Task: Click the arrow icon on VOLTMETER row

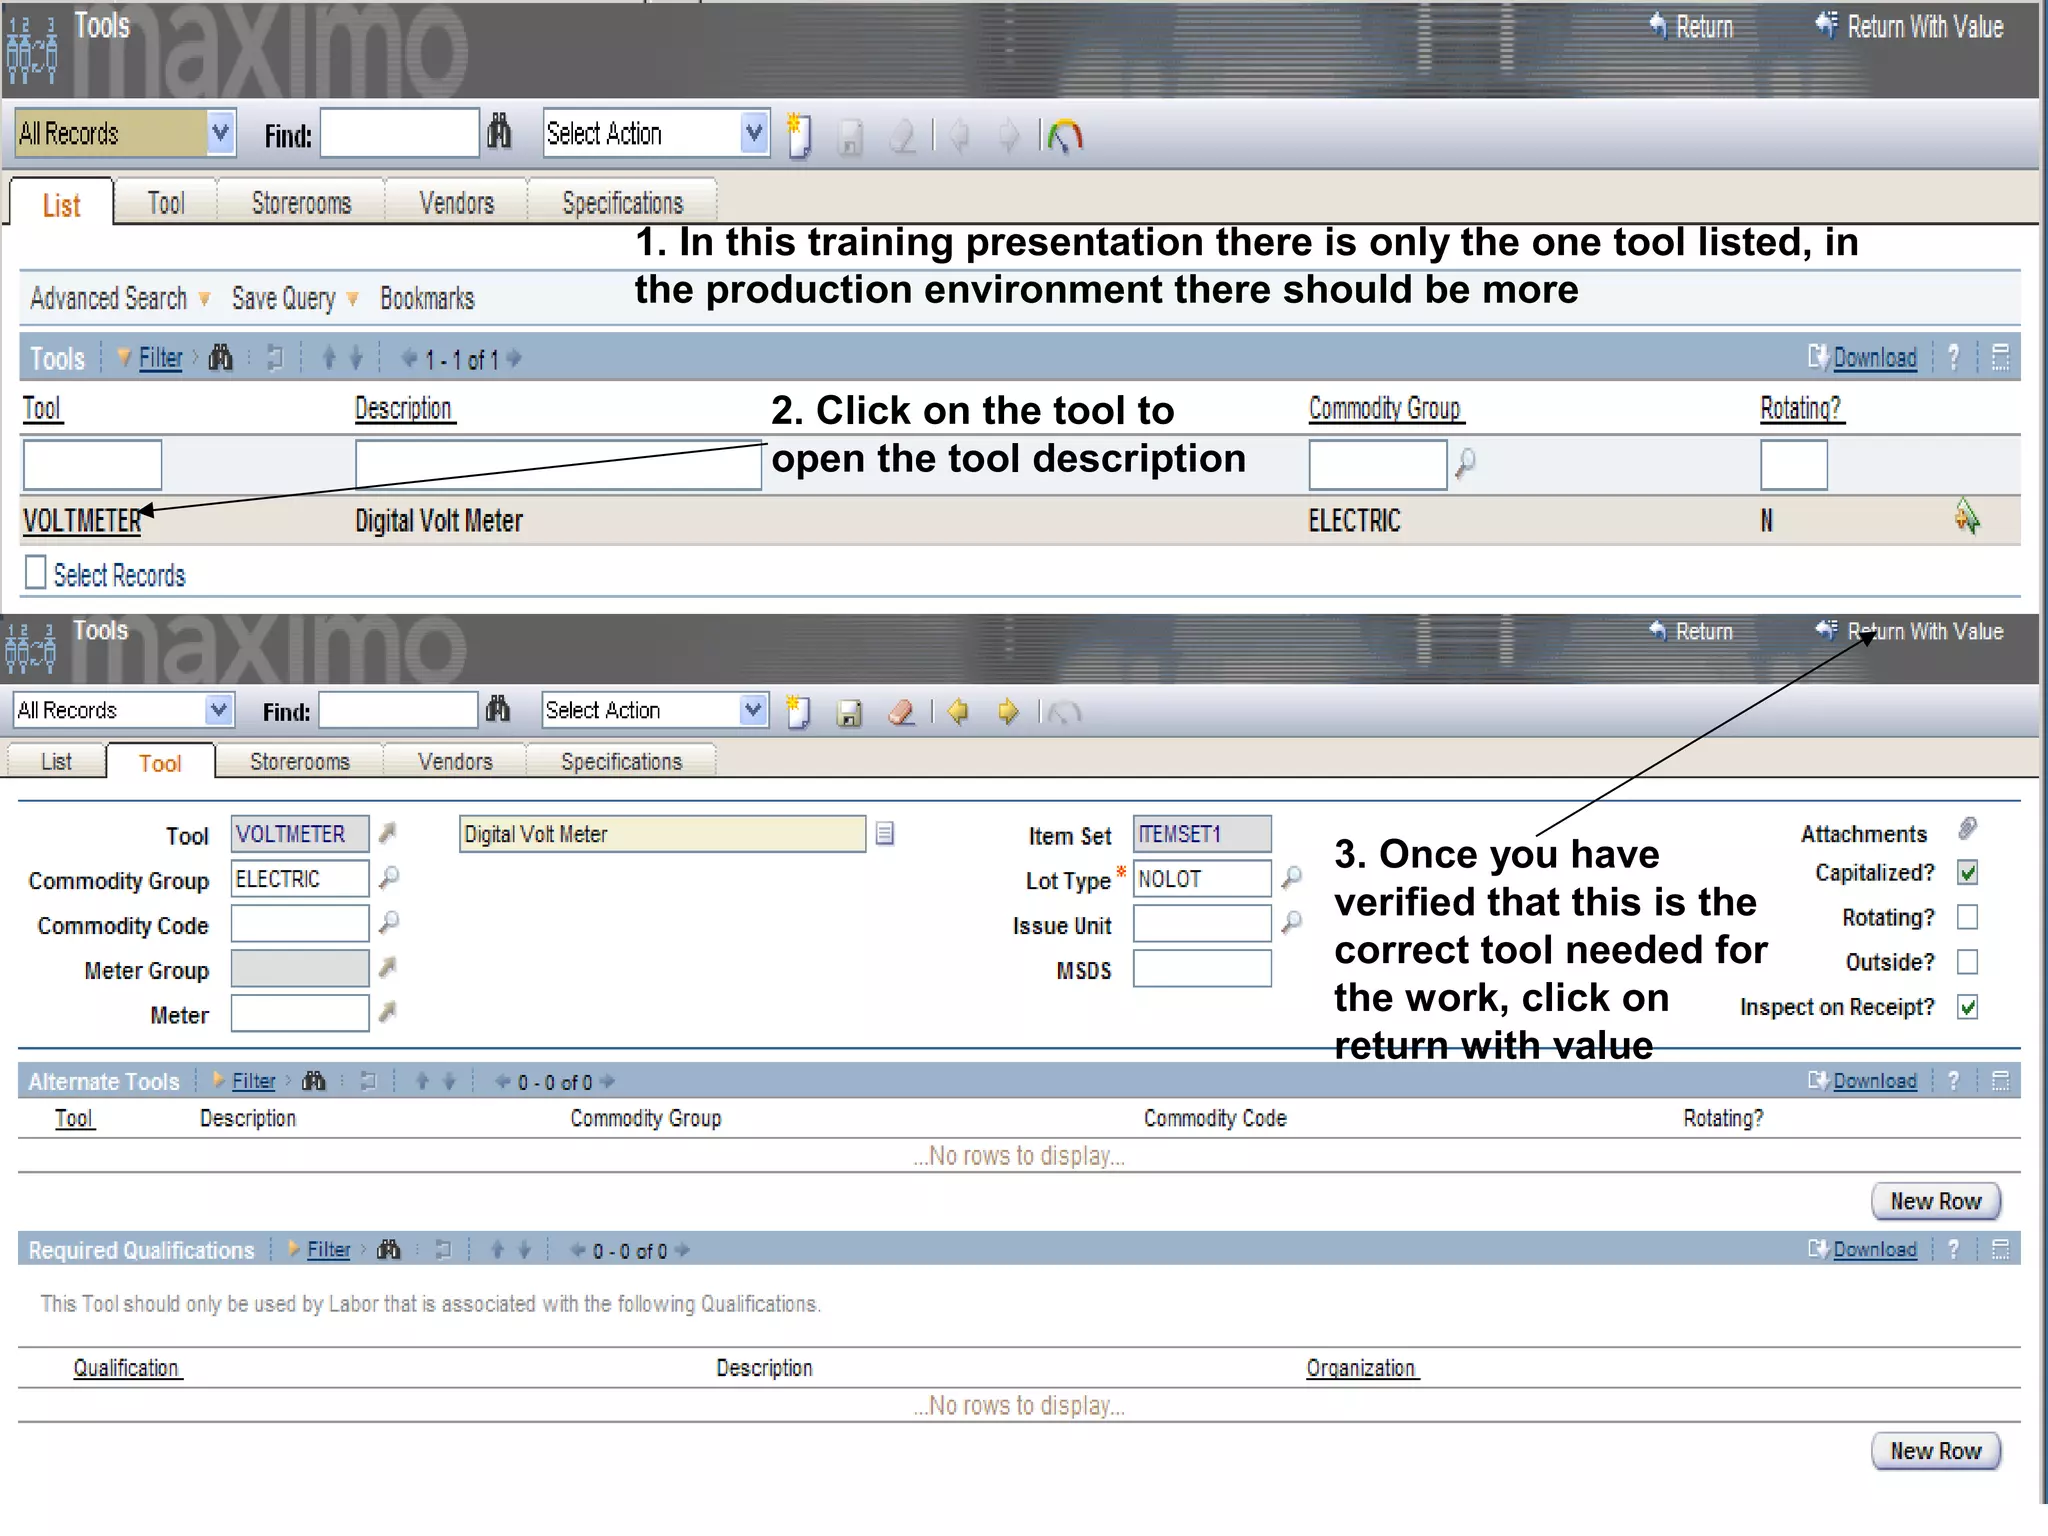Action: tap(1967, 517)
